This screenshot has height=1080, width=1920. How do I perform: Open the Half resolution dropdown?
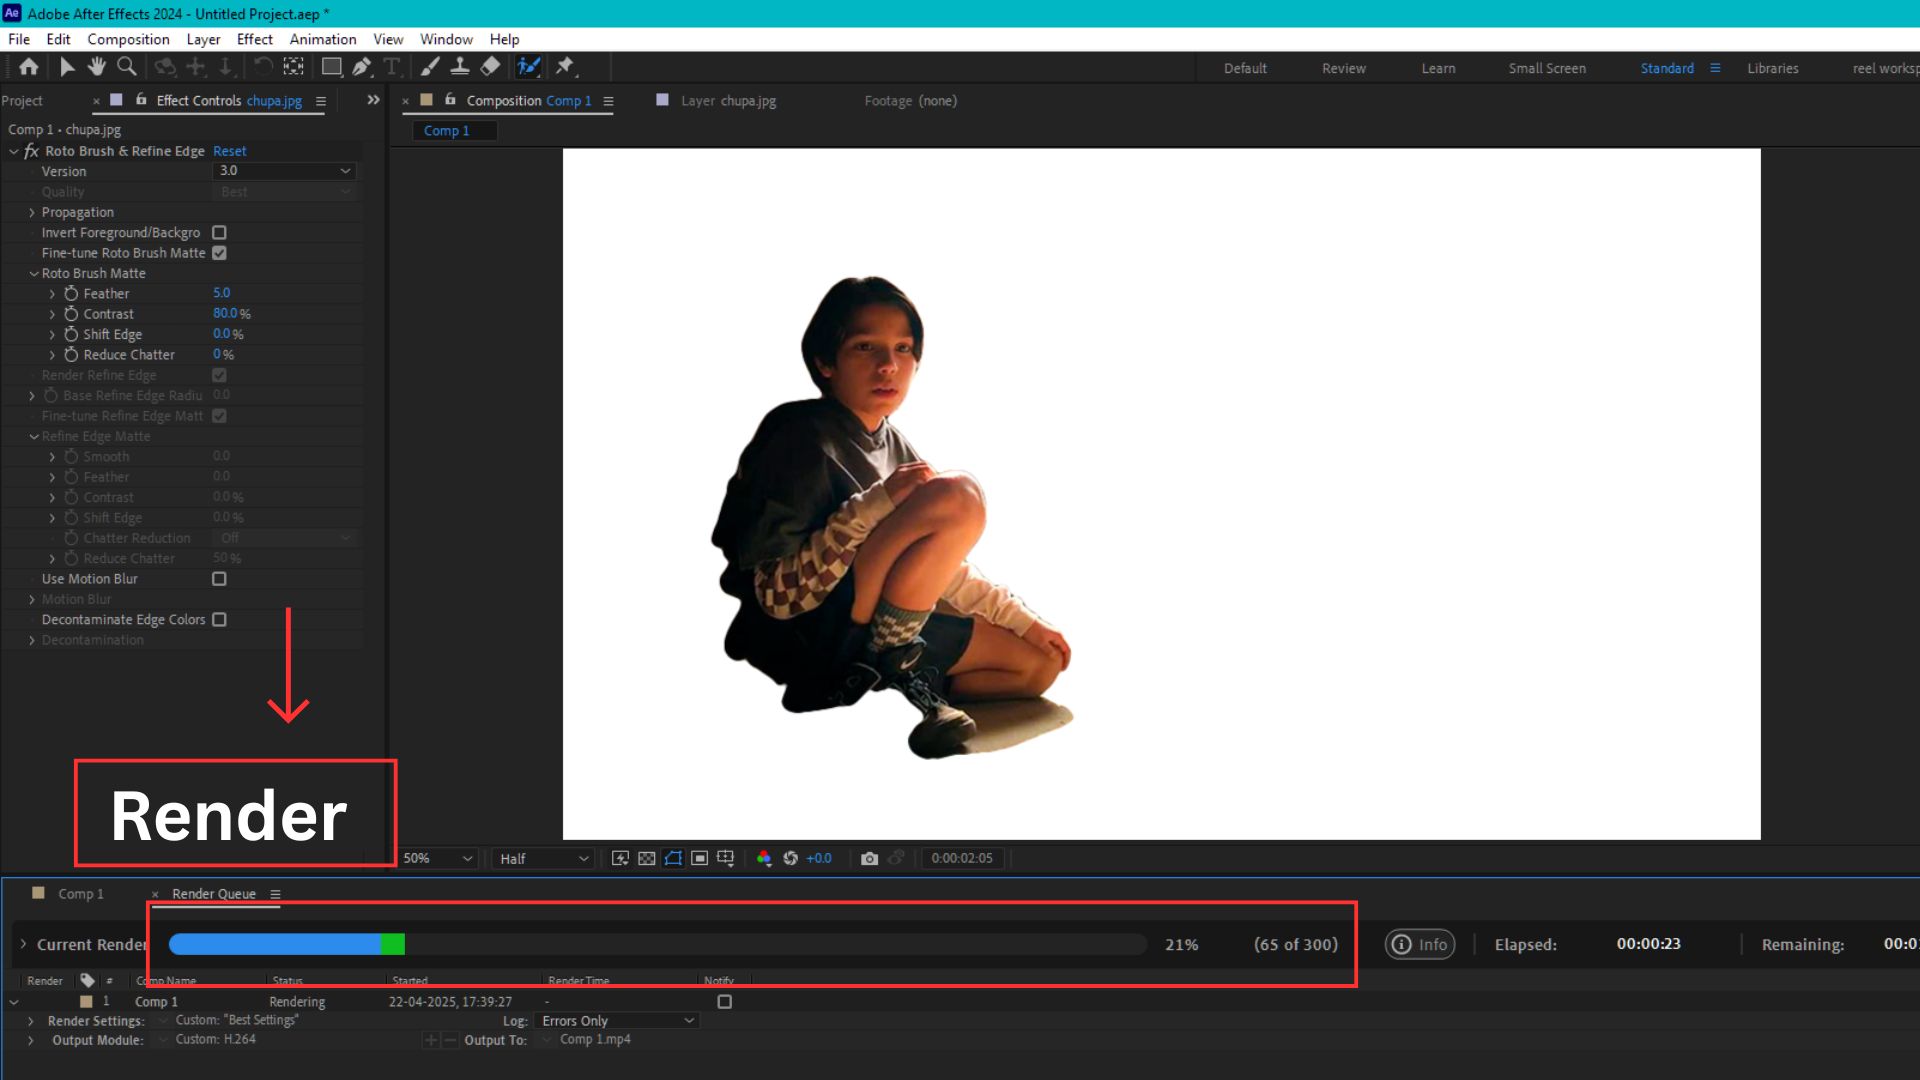[541, 858]
